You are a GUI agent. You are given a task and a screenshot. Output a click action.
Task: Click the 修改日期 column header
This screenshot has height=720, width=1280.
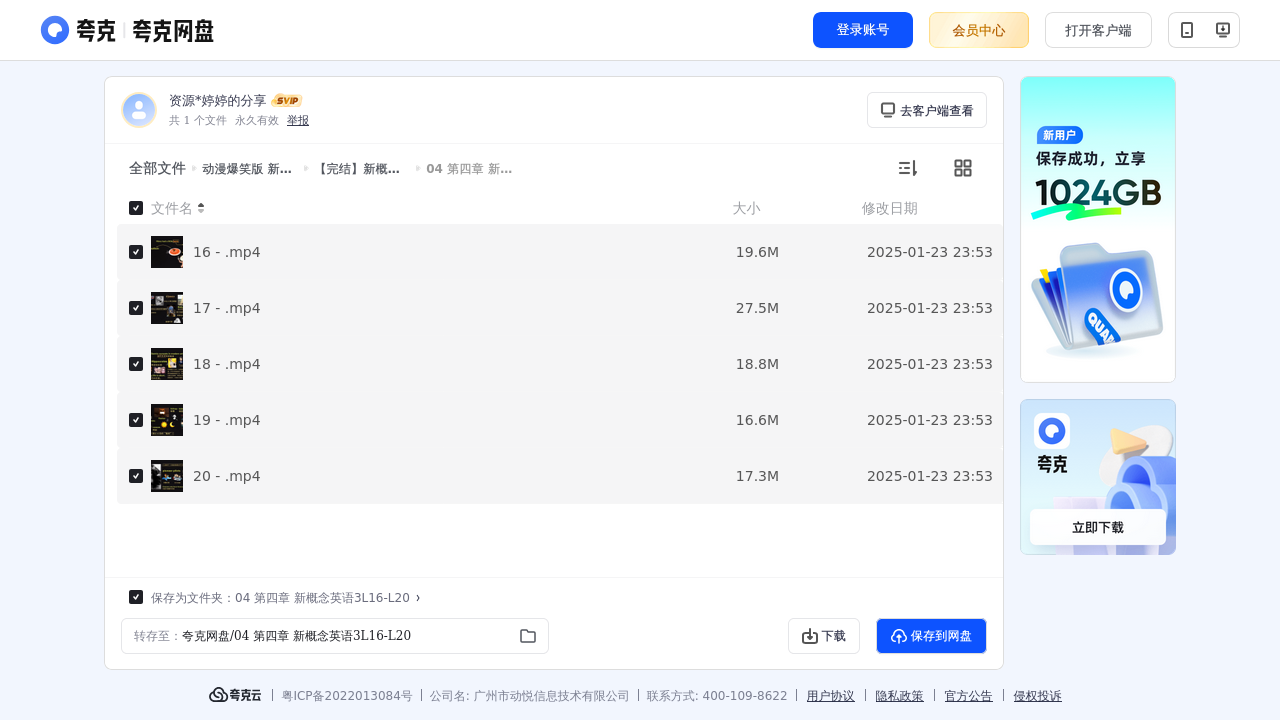890,208
